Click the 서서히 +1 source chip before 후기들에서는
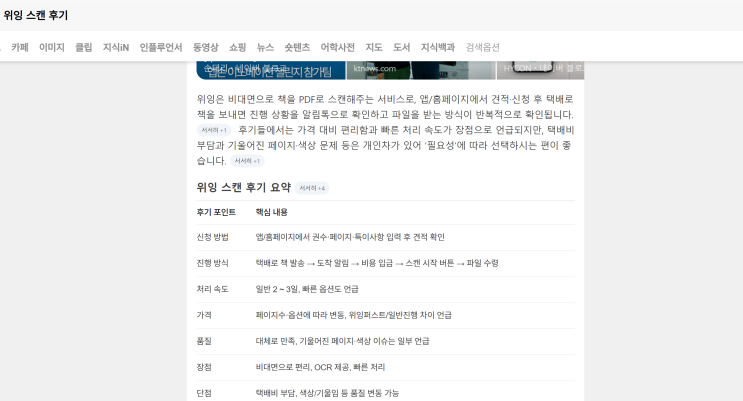Image resolution: width=743 pixels, height=401 pixels. pos(214,130)
